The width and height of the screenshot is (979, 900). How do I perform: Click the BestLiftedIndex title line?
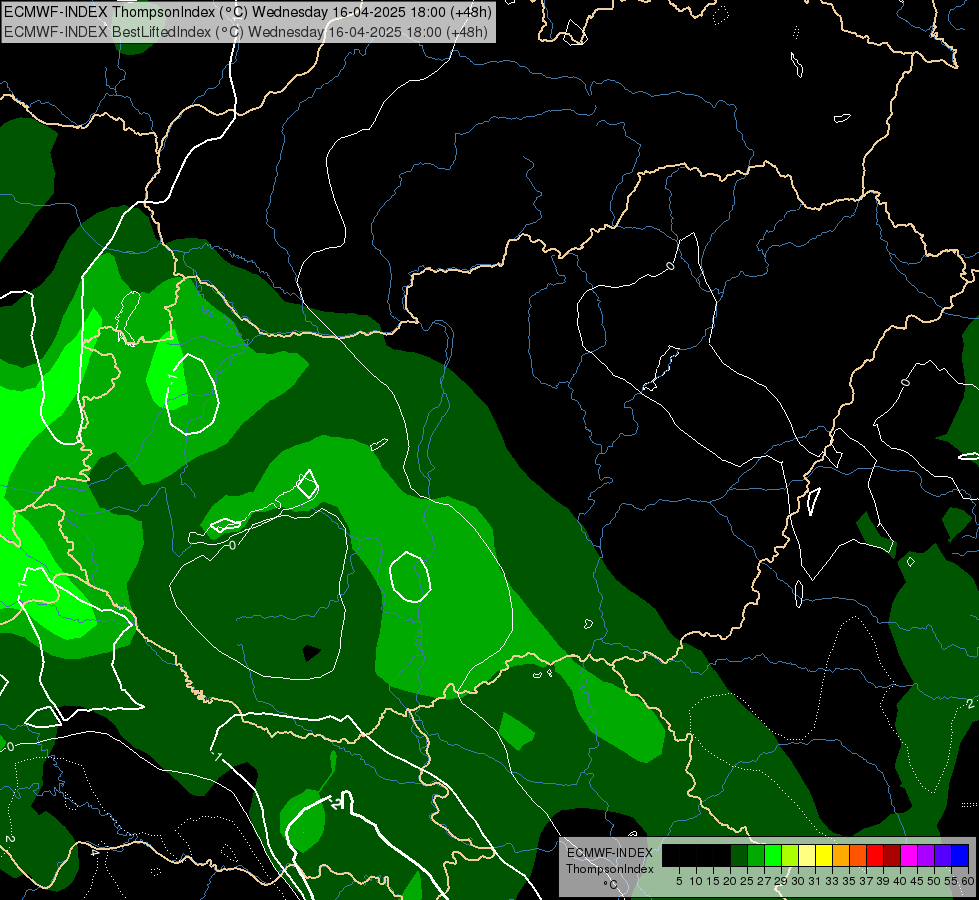pos(246,32)
